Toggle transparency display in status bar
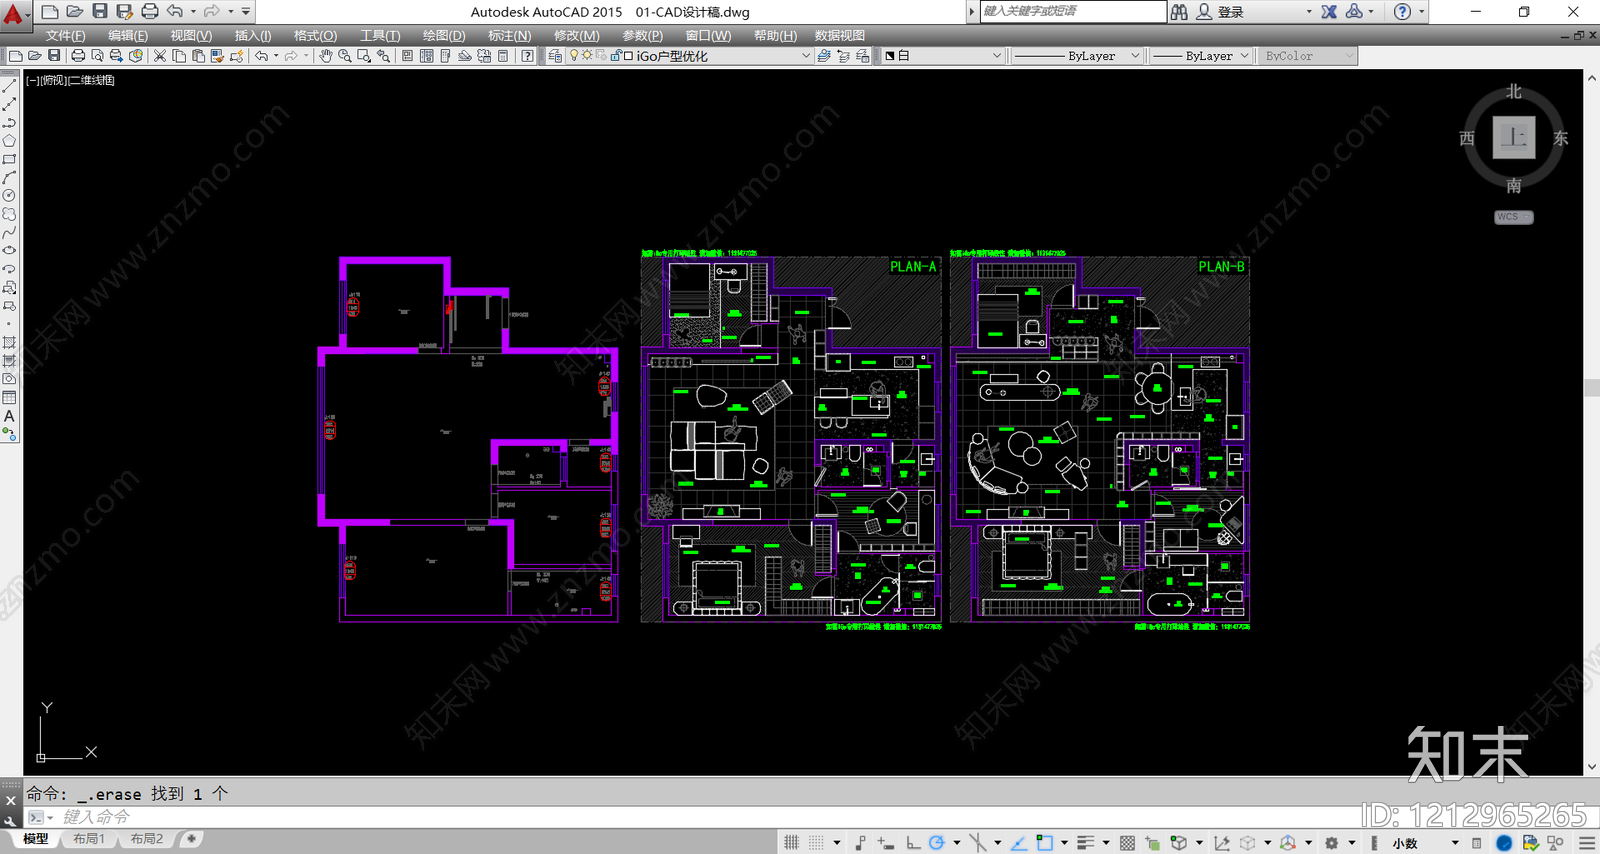Viewport: 1600px width, 854px height. coord(1127,843)
